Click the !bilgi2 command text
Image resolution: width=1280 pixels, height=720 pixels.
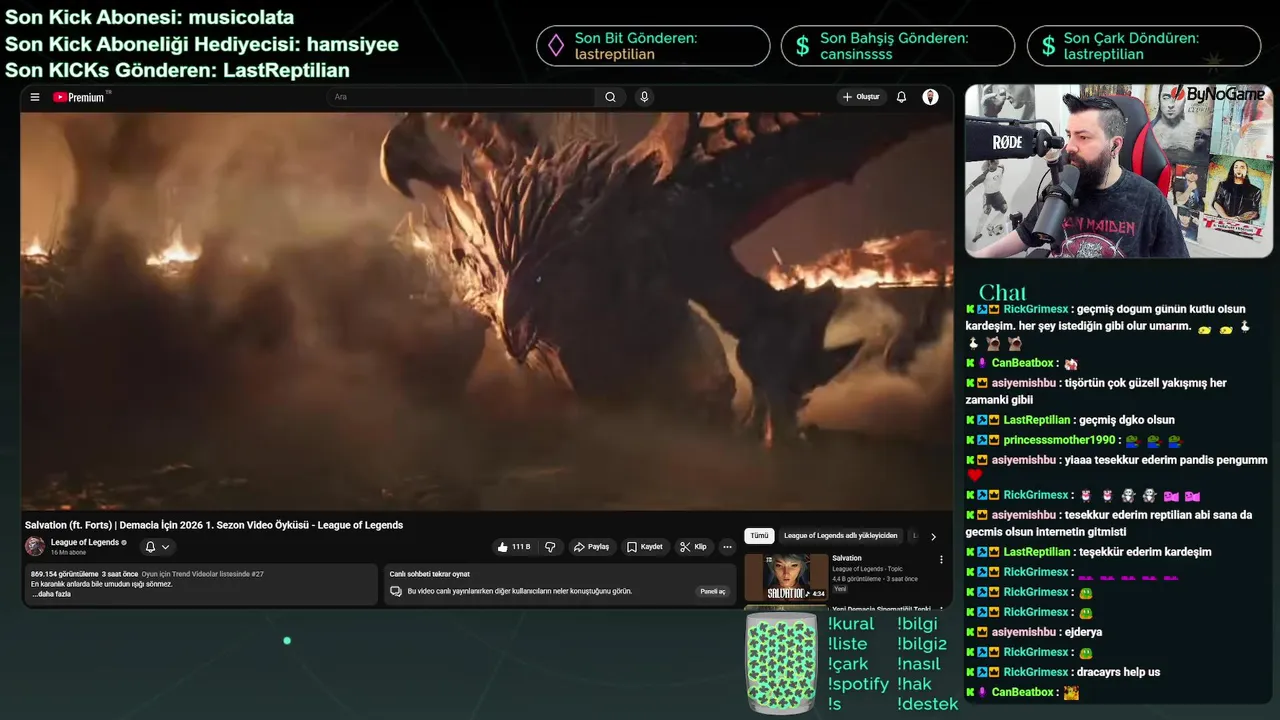point(922,644)
